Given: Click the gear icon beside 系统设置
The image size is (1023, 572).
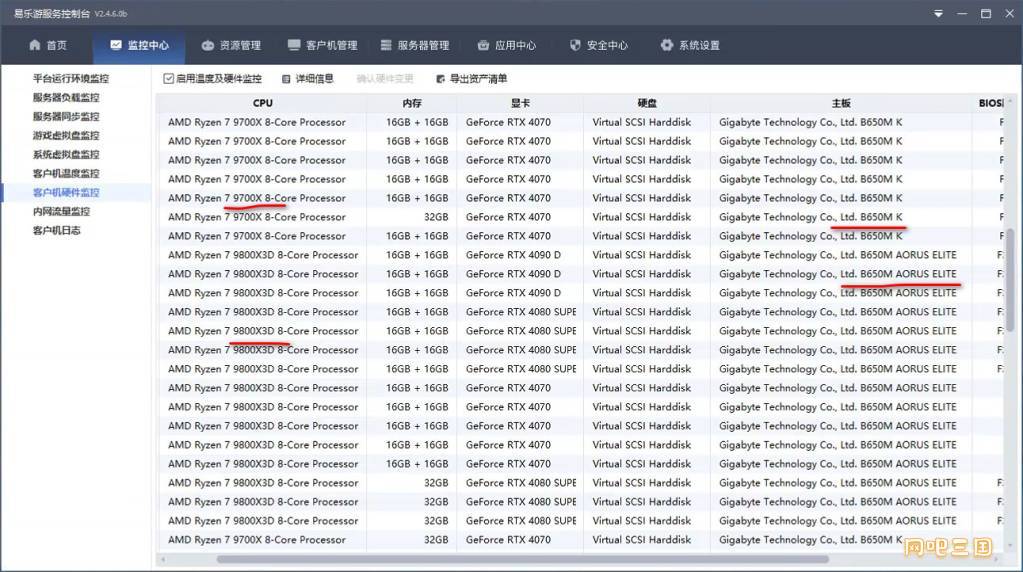Looking at the screenshot, I should (x=666, y=45).
